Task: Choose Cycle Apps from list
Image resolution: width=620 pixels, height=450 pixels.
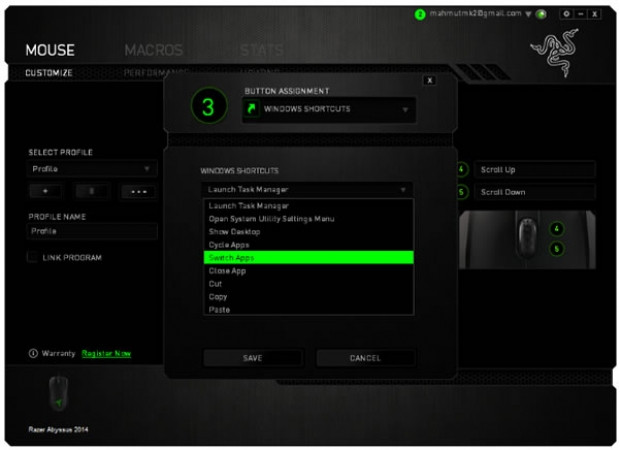Action: point(308,245)
